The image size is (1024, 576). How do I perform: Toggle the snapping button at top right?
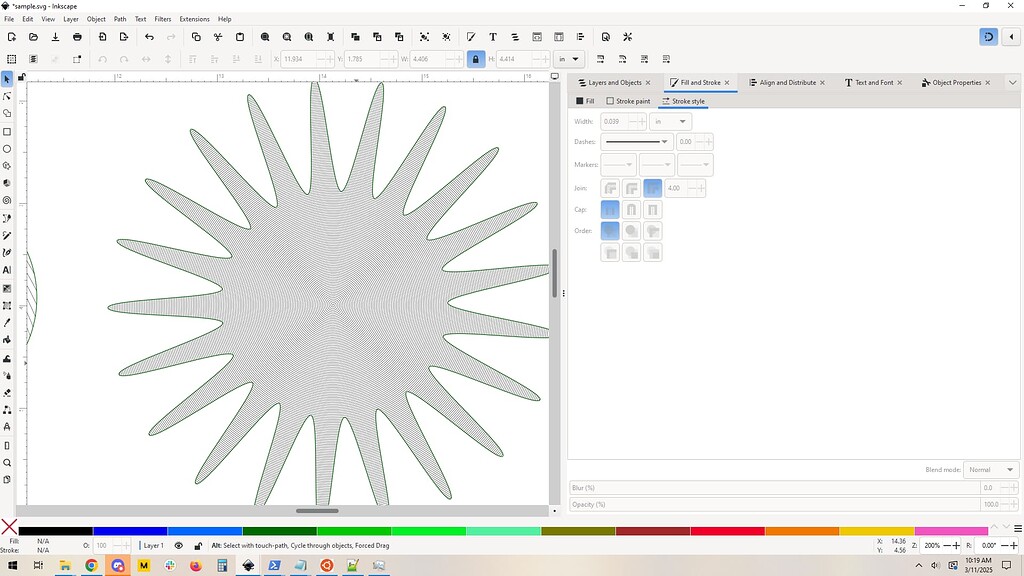coord(989,37)
